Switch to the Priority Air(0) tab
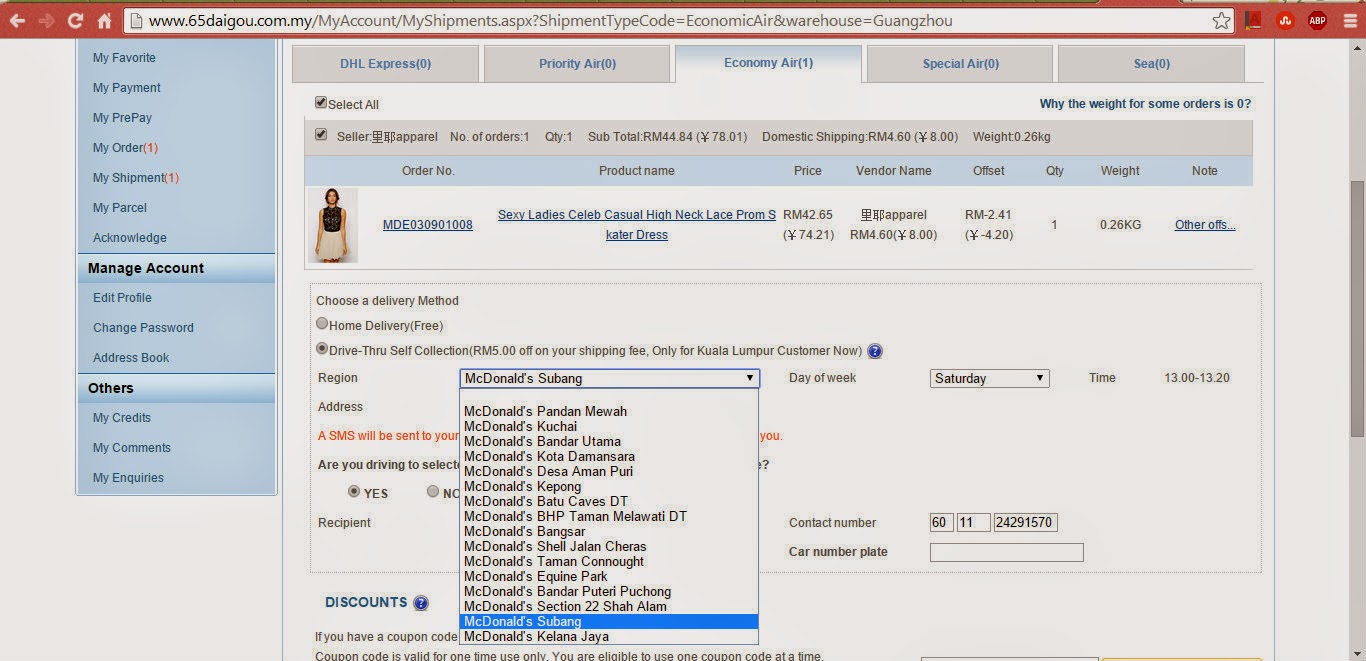Image resolution: width=1366 pixels, height=661 pixels. tap(577, 64)
